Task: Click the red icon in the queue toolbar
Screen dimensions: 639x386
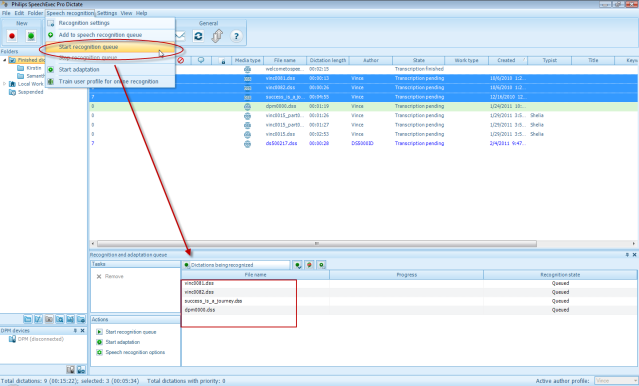Action: (x=310, y=265)
